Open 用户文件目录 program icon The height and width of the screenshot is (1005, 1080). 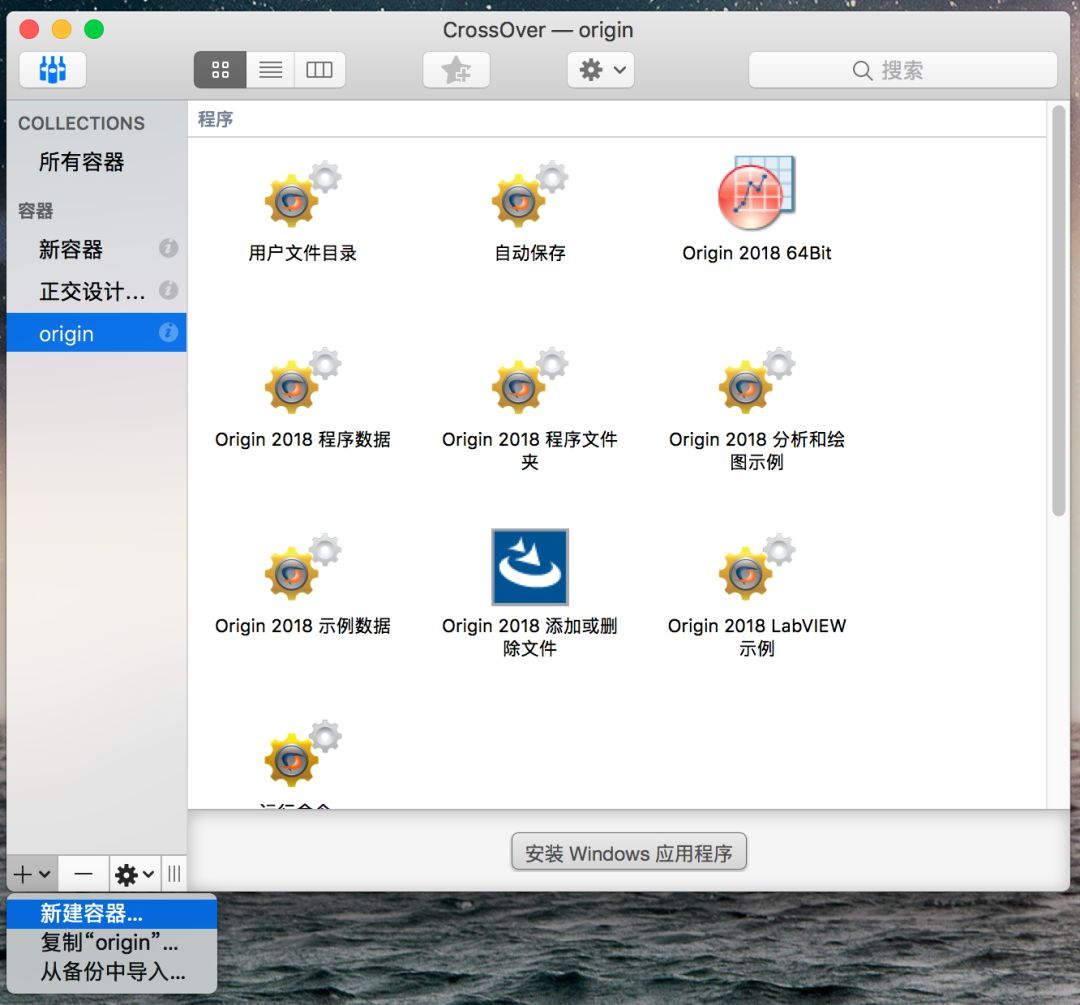[302, 194]
